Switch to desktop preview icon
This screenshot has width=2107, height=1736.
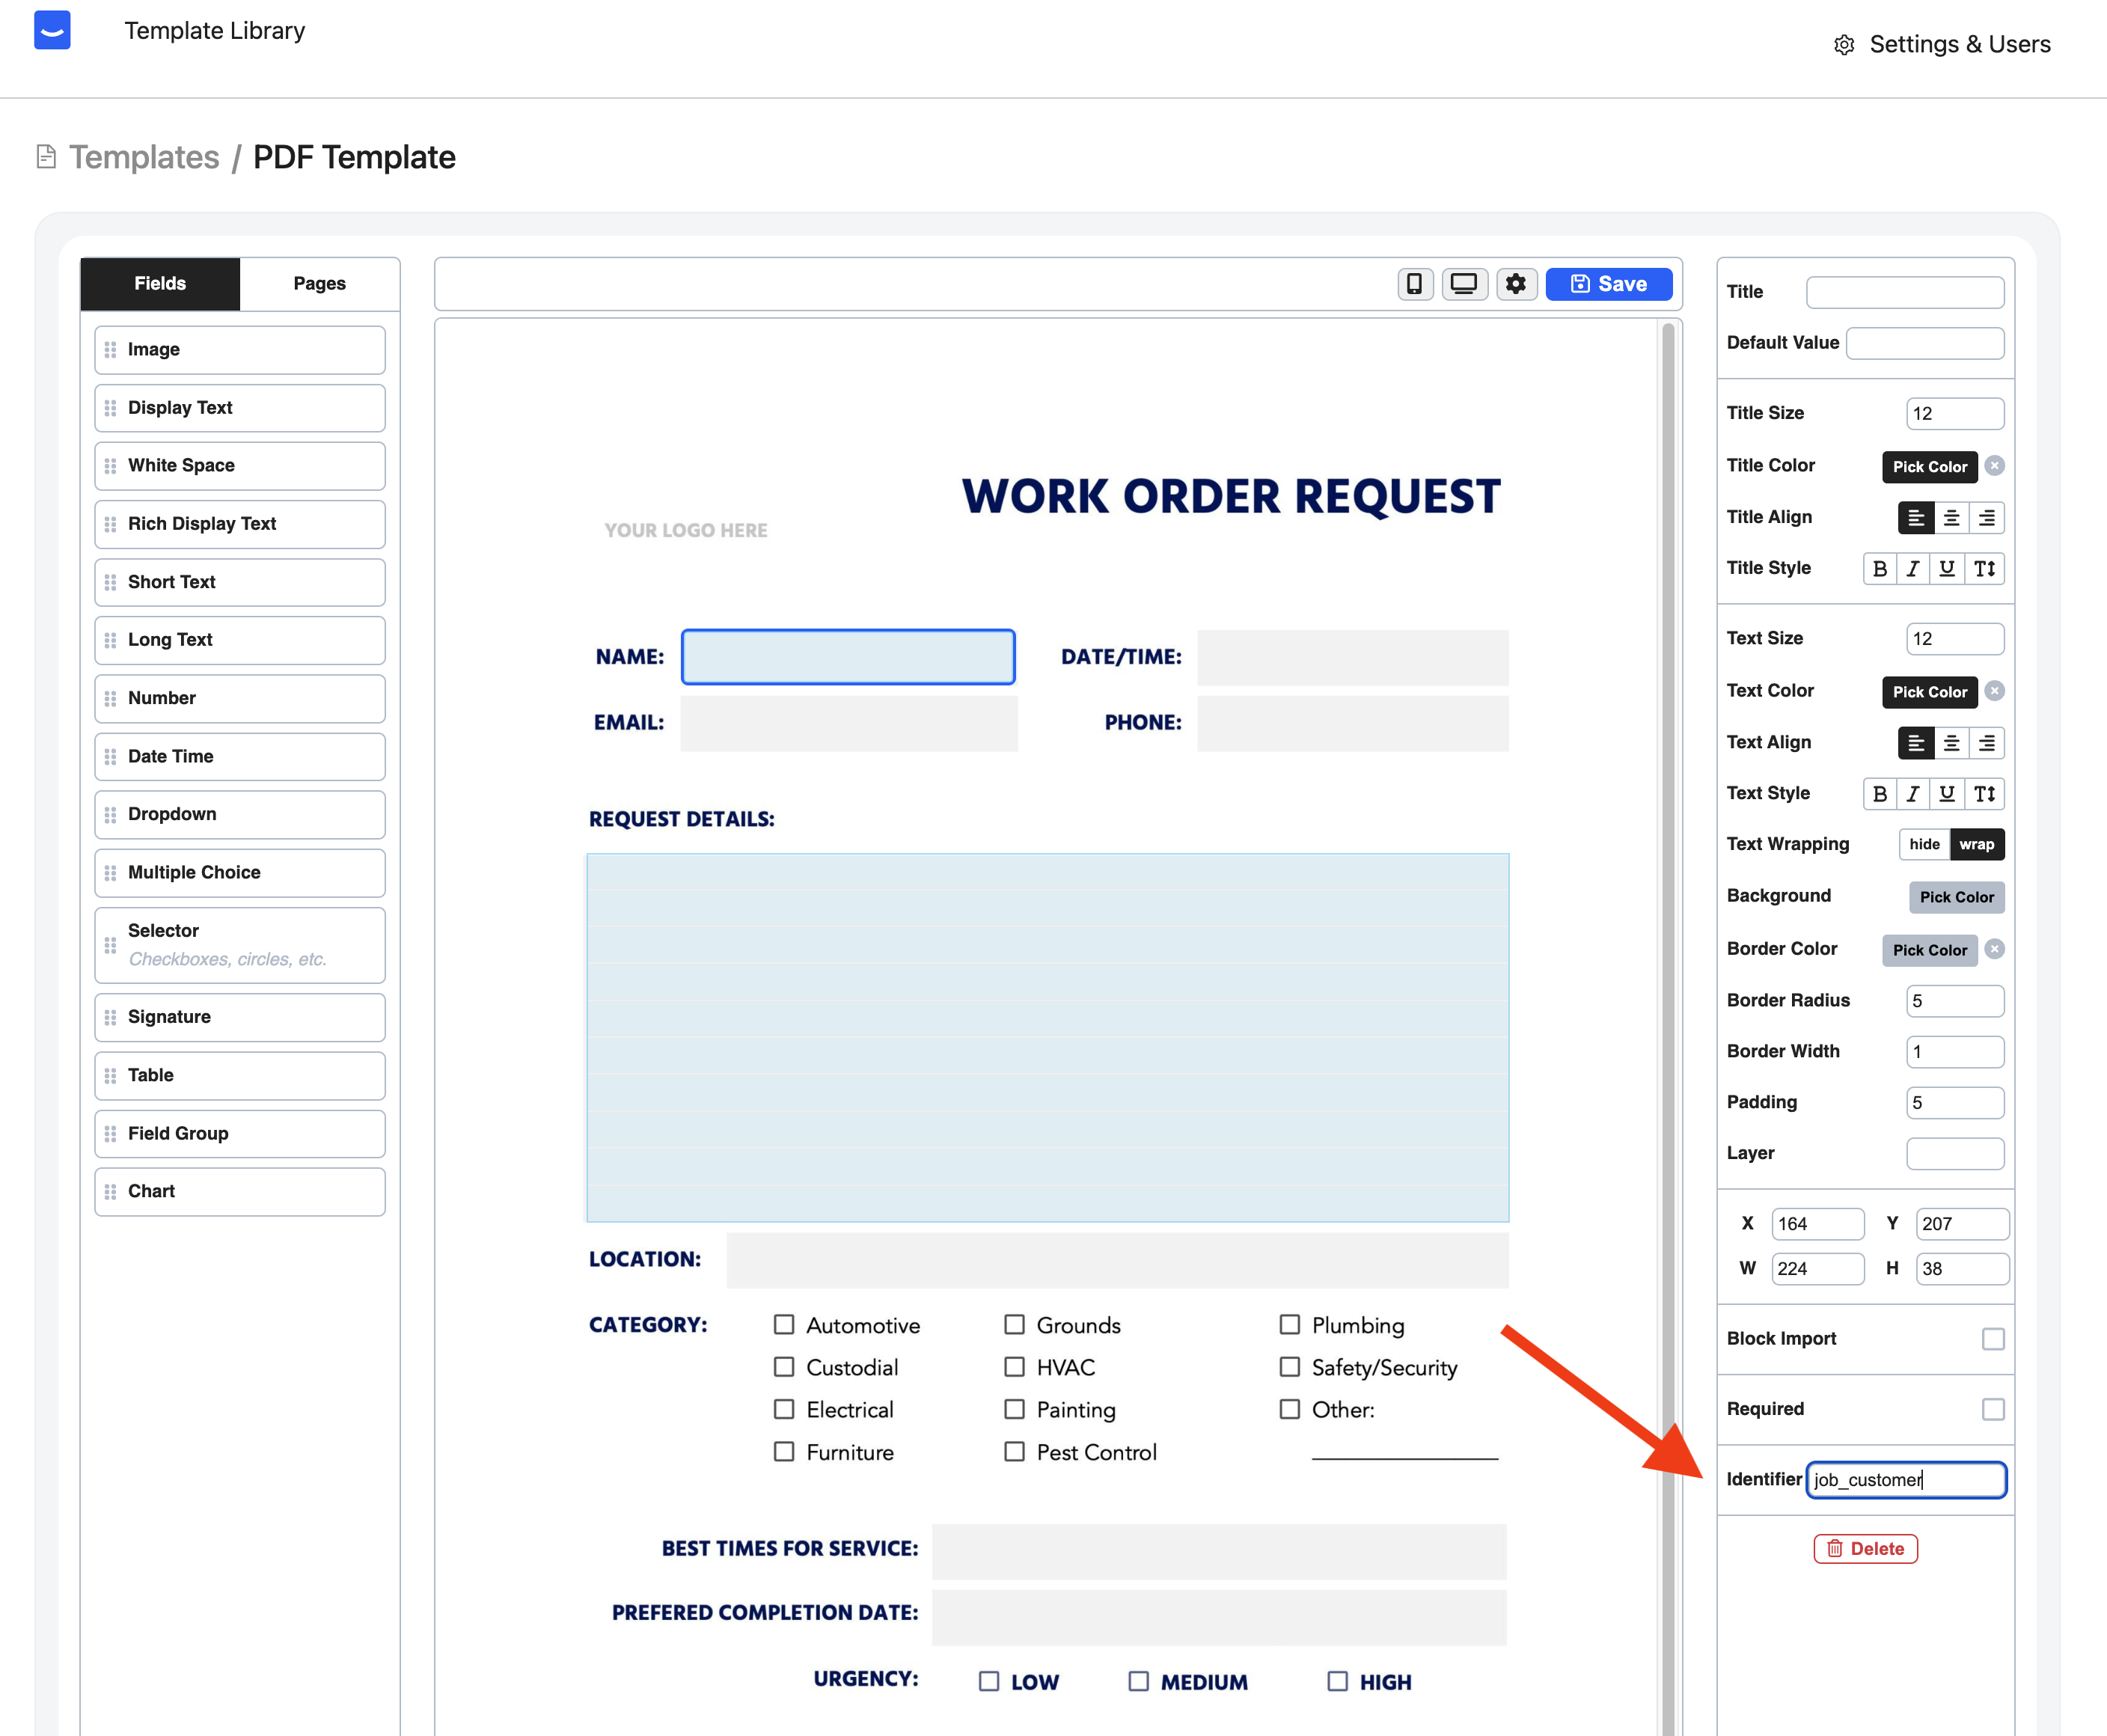[x=1464, y=284]
